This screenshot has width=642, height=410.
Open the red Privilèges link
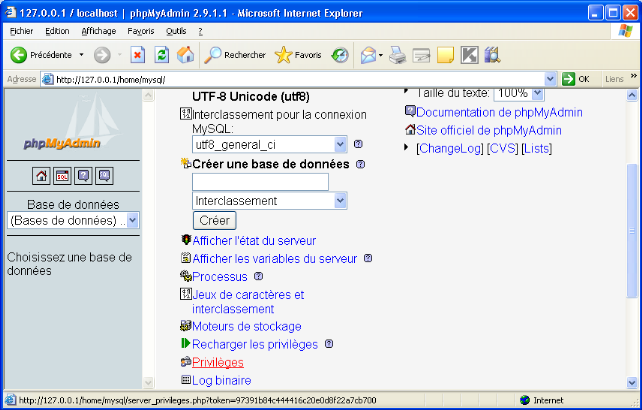click(x=218, y=362)
